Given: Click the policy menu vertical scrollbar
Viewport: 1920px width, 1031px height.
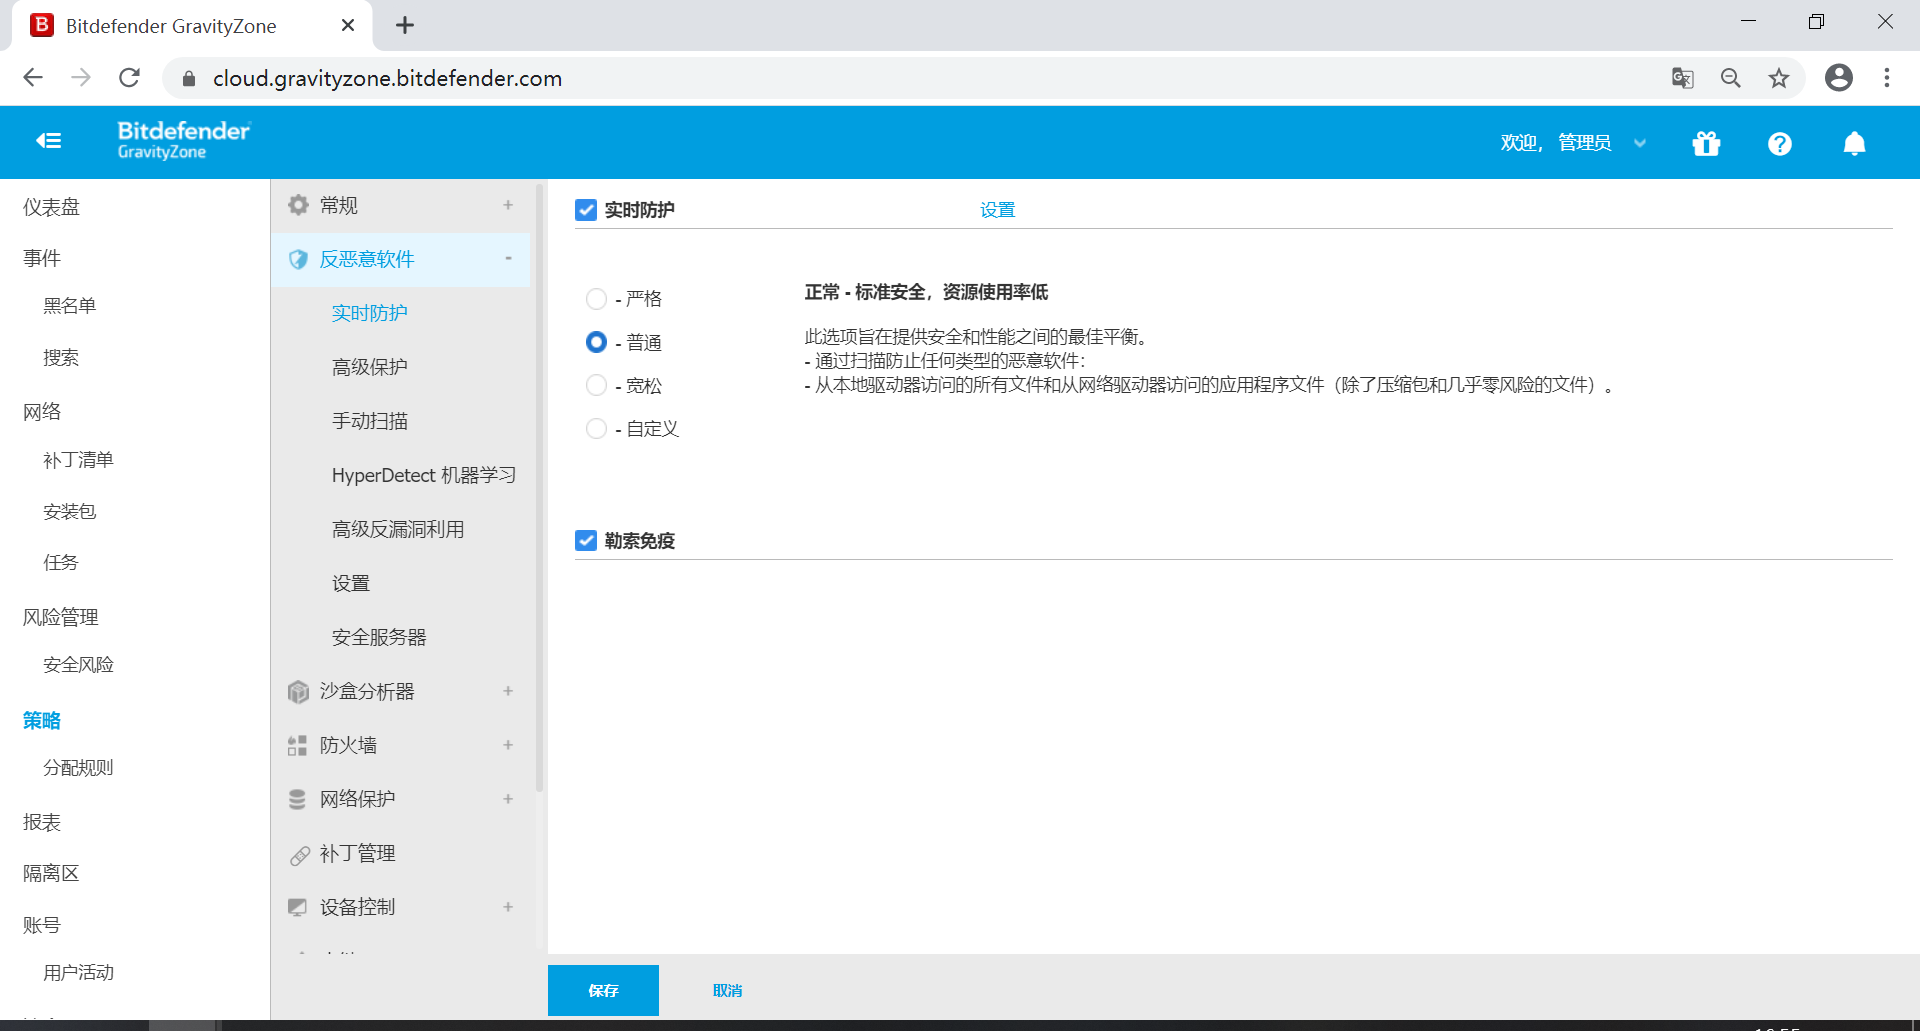Looking at the screenshot, I should (x=540, y=488).
